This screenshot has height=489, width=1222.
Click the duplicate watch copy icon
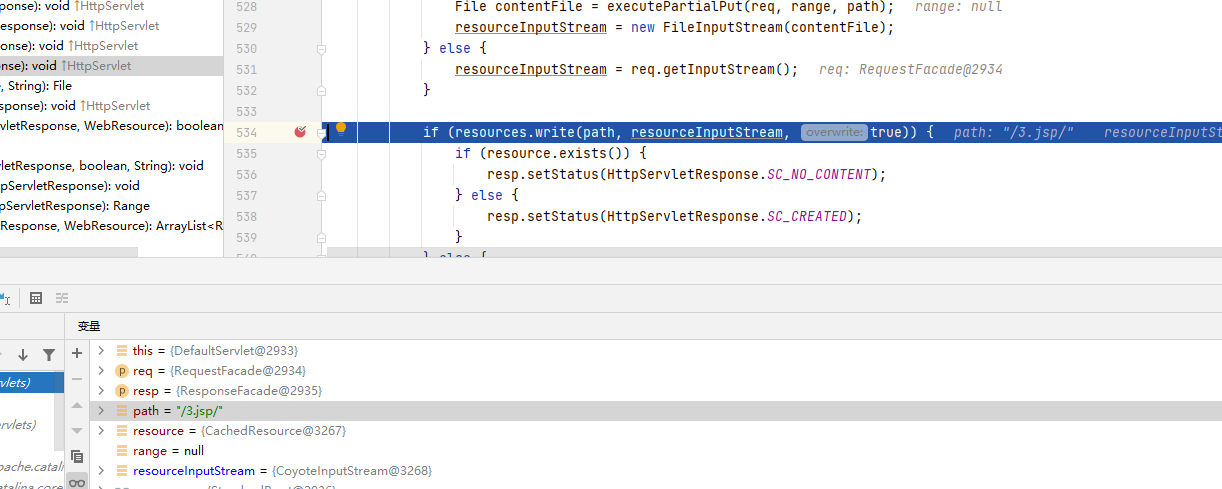(x=77, y=456)
